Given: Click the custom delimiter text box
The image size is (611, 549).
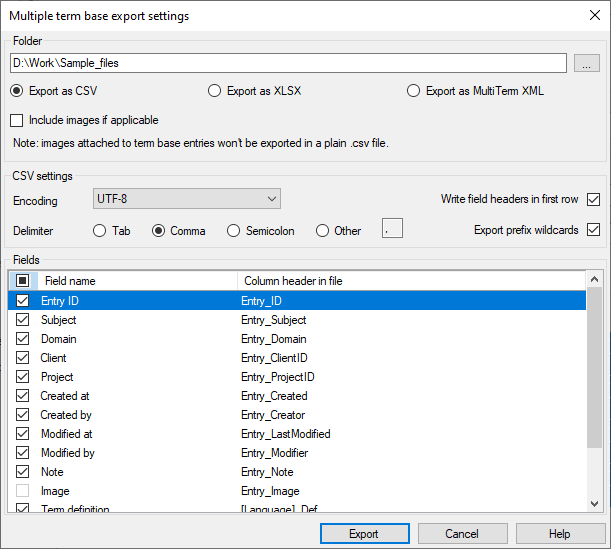Looking at the screenshot, I should pos(392,230).
